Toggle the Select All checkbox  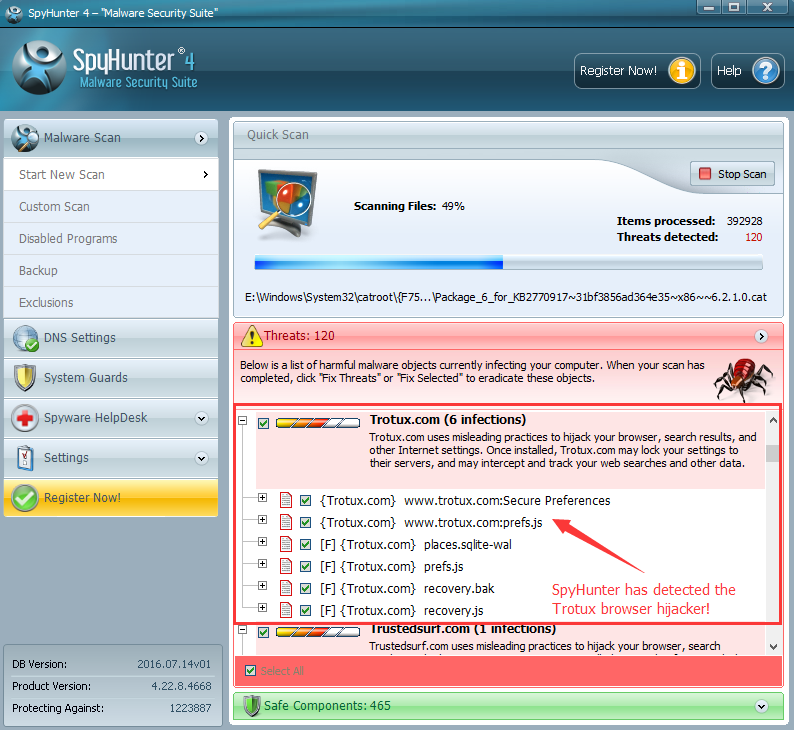[251, 670]
